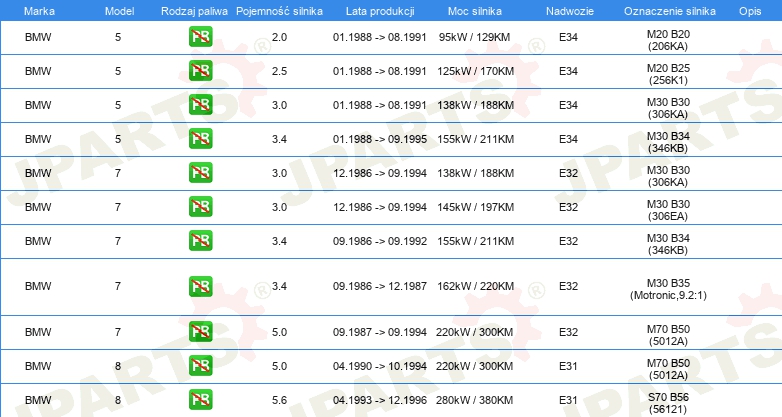Select the fuel icon in the 09.1986 -> 09.1992 row
This screenshot has height=417, width=782.
pyautogui.click(x=200, y=240)
